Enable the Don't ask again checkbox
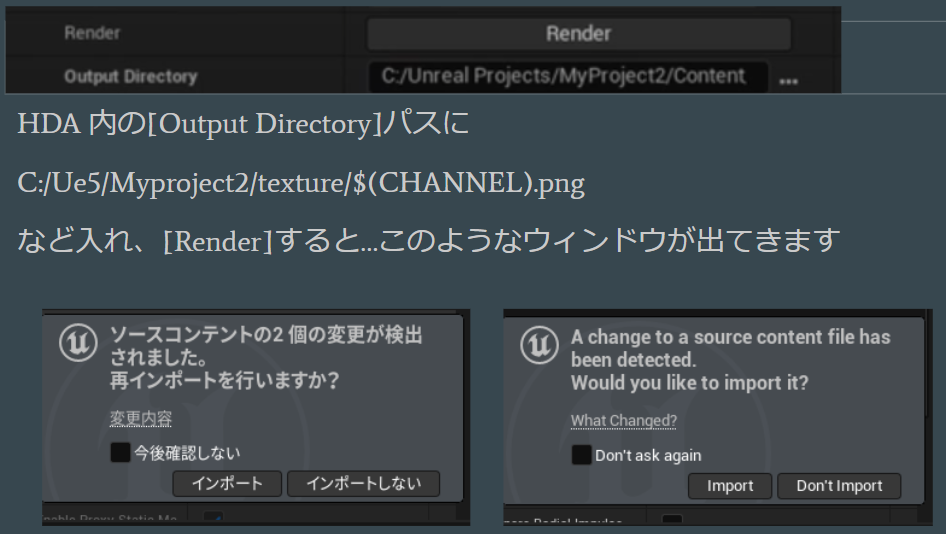Screen dimensions: 946x534 tap(582, 455)
